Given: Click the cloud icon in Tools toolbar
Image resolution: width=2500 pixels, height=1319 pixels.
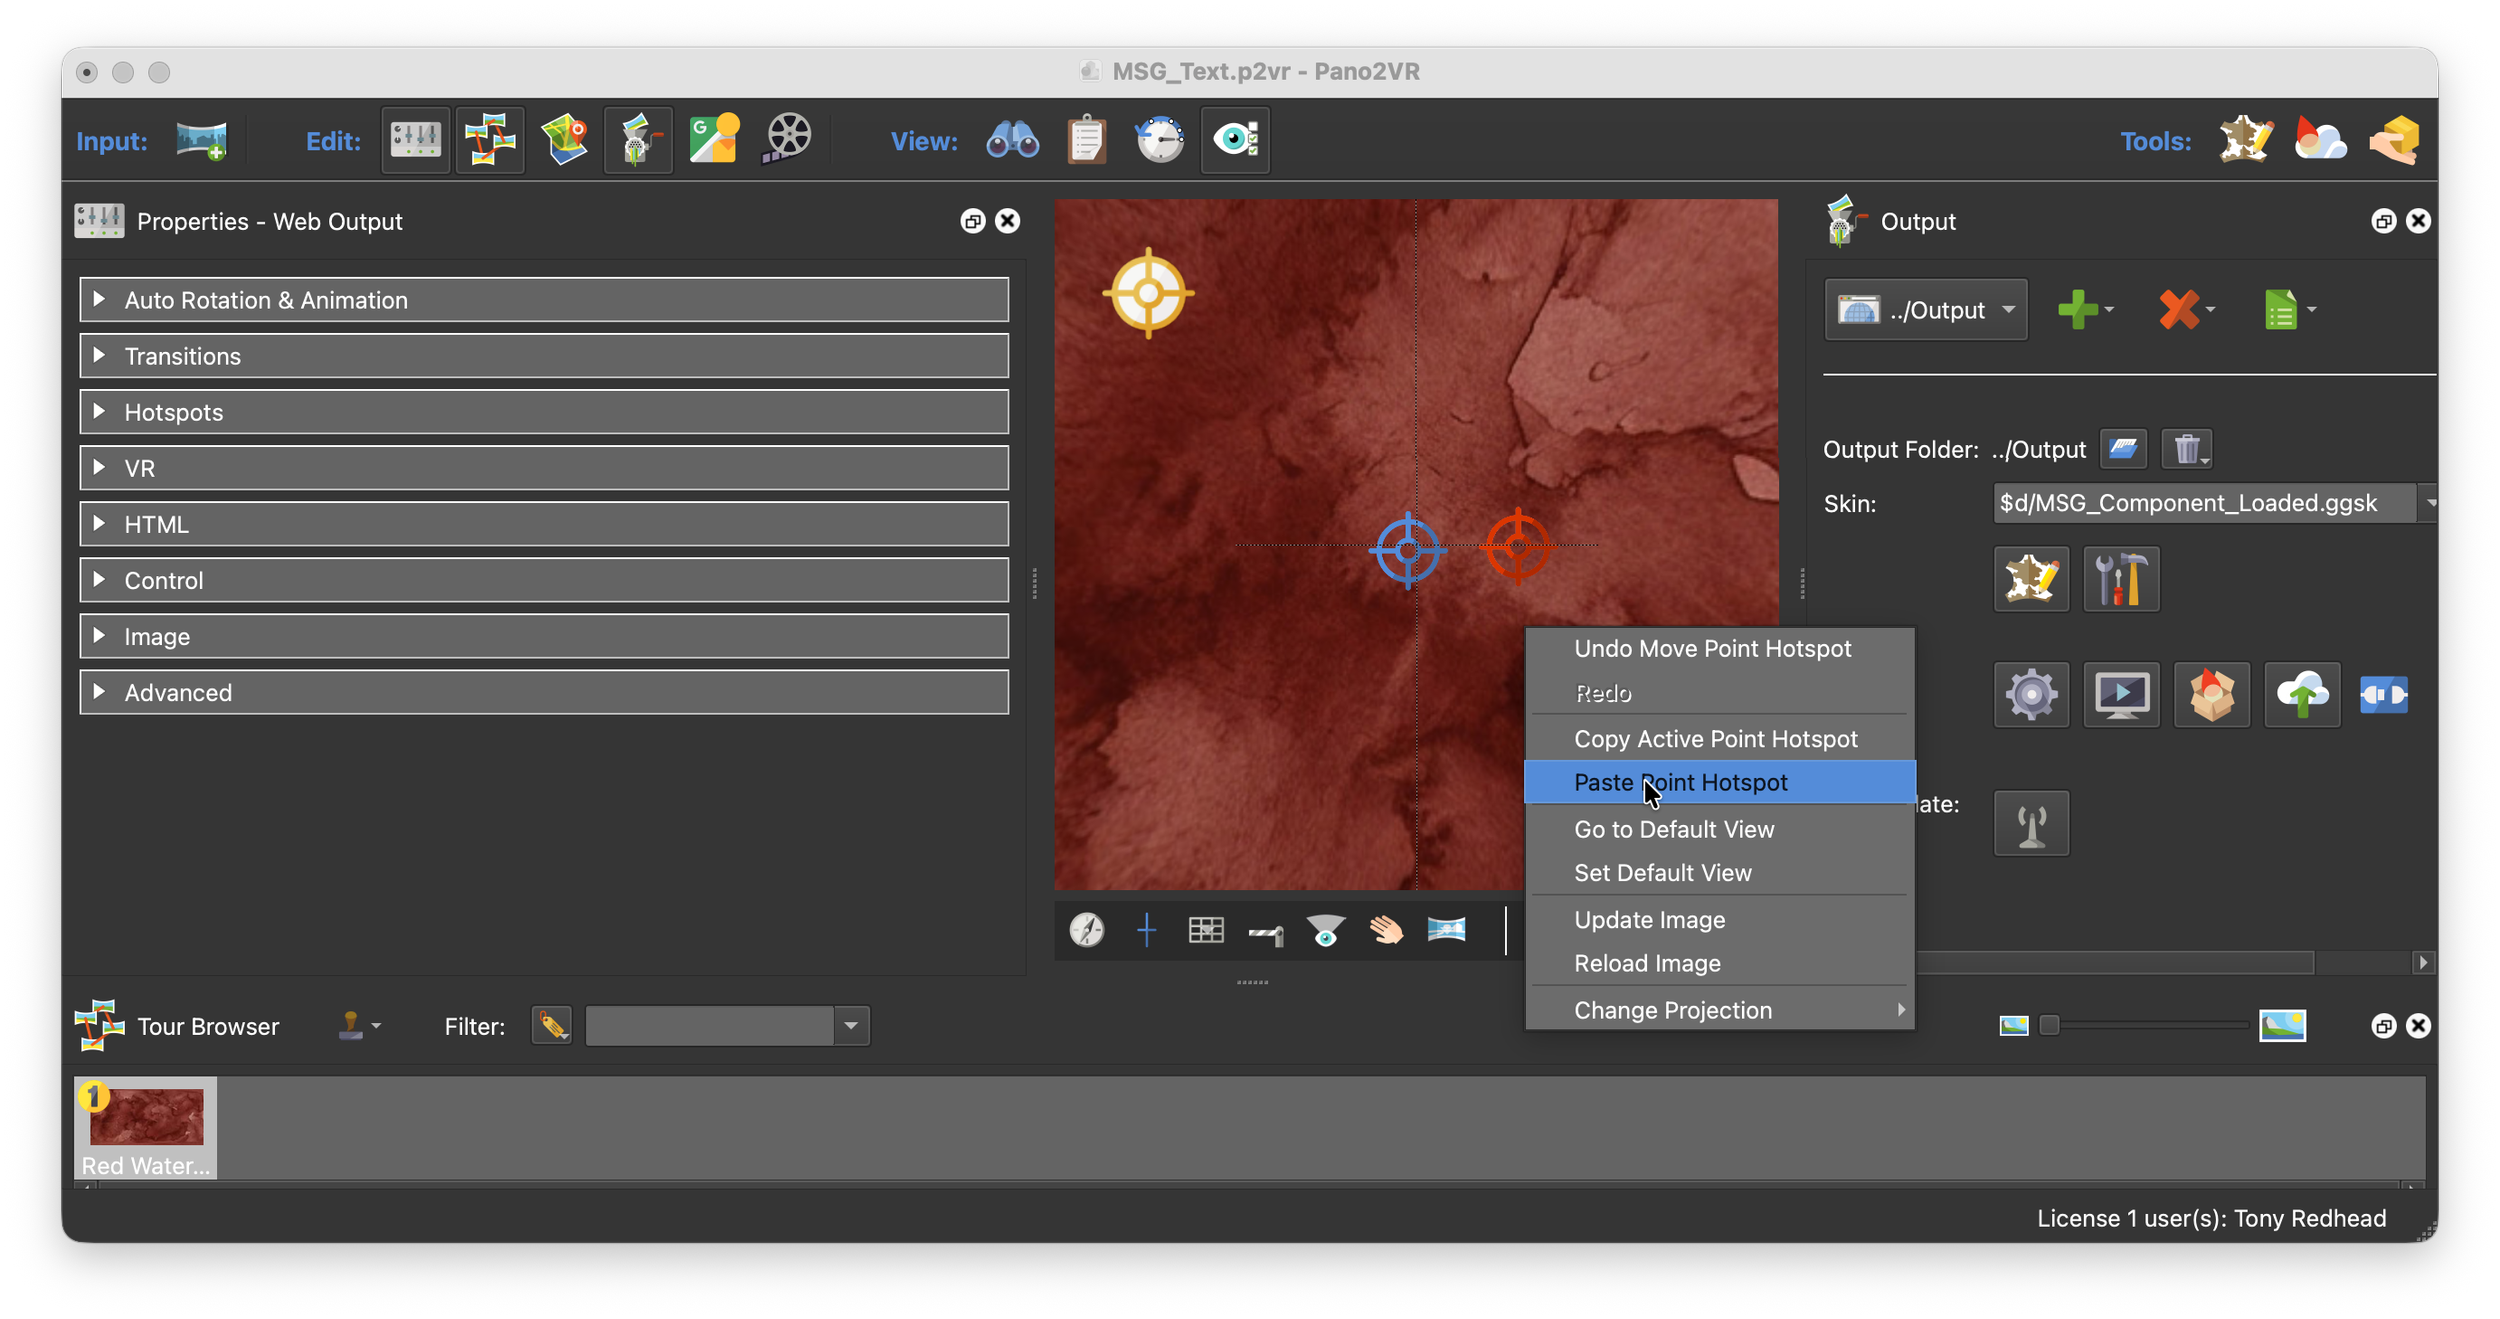Looking at the screenshot, I should tap(2320, 140).
